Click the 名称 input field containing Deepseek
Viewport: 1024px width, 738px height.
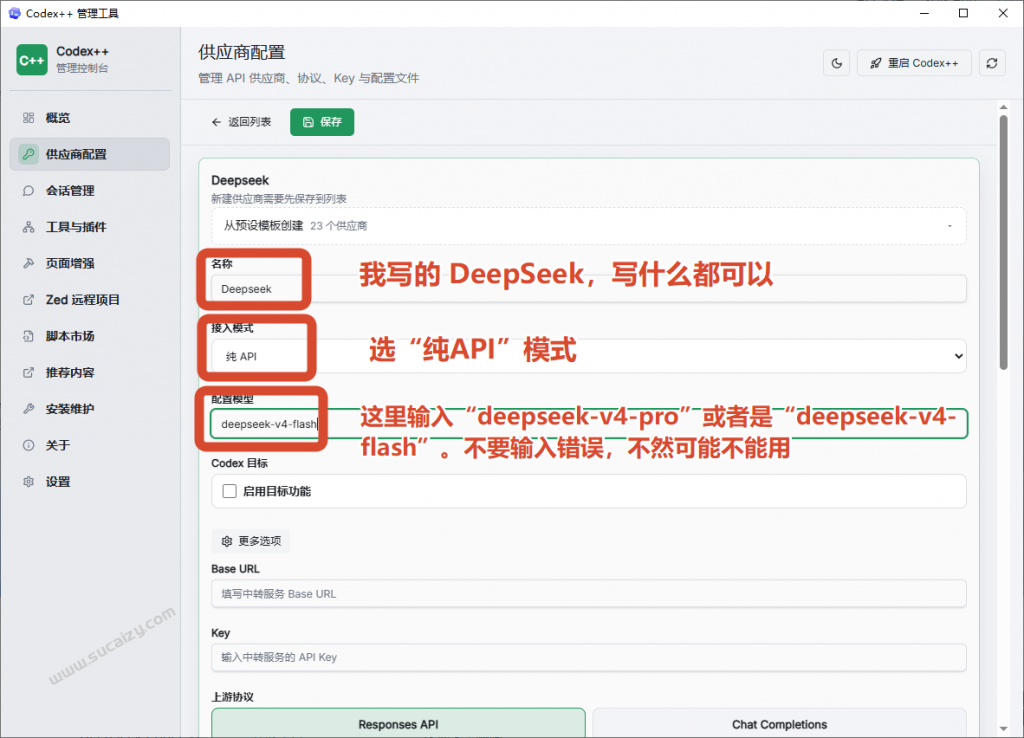pyautogui.click(x=588, y=289)
